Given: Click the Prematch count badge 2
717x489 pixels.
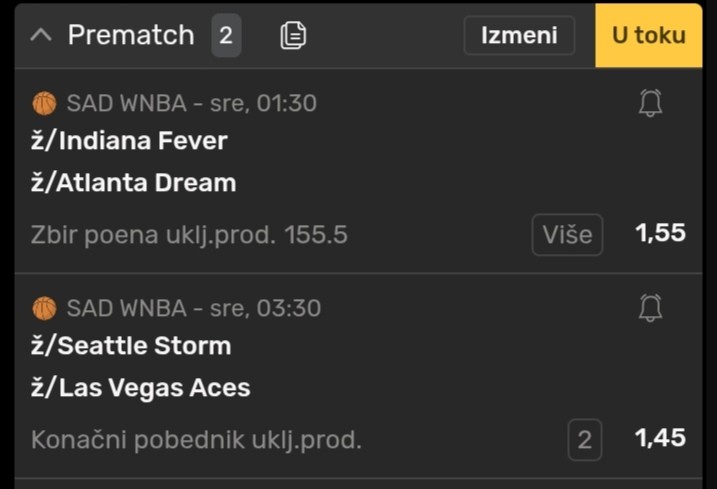Looking at the screenshot, I should coord(226,35).
